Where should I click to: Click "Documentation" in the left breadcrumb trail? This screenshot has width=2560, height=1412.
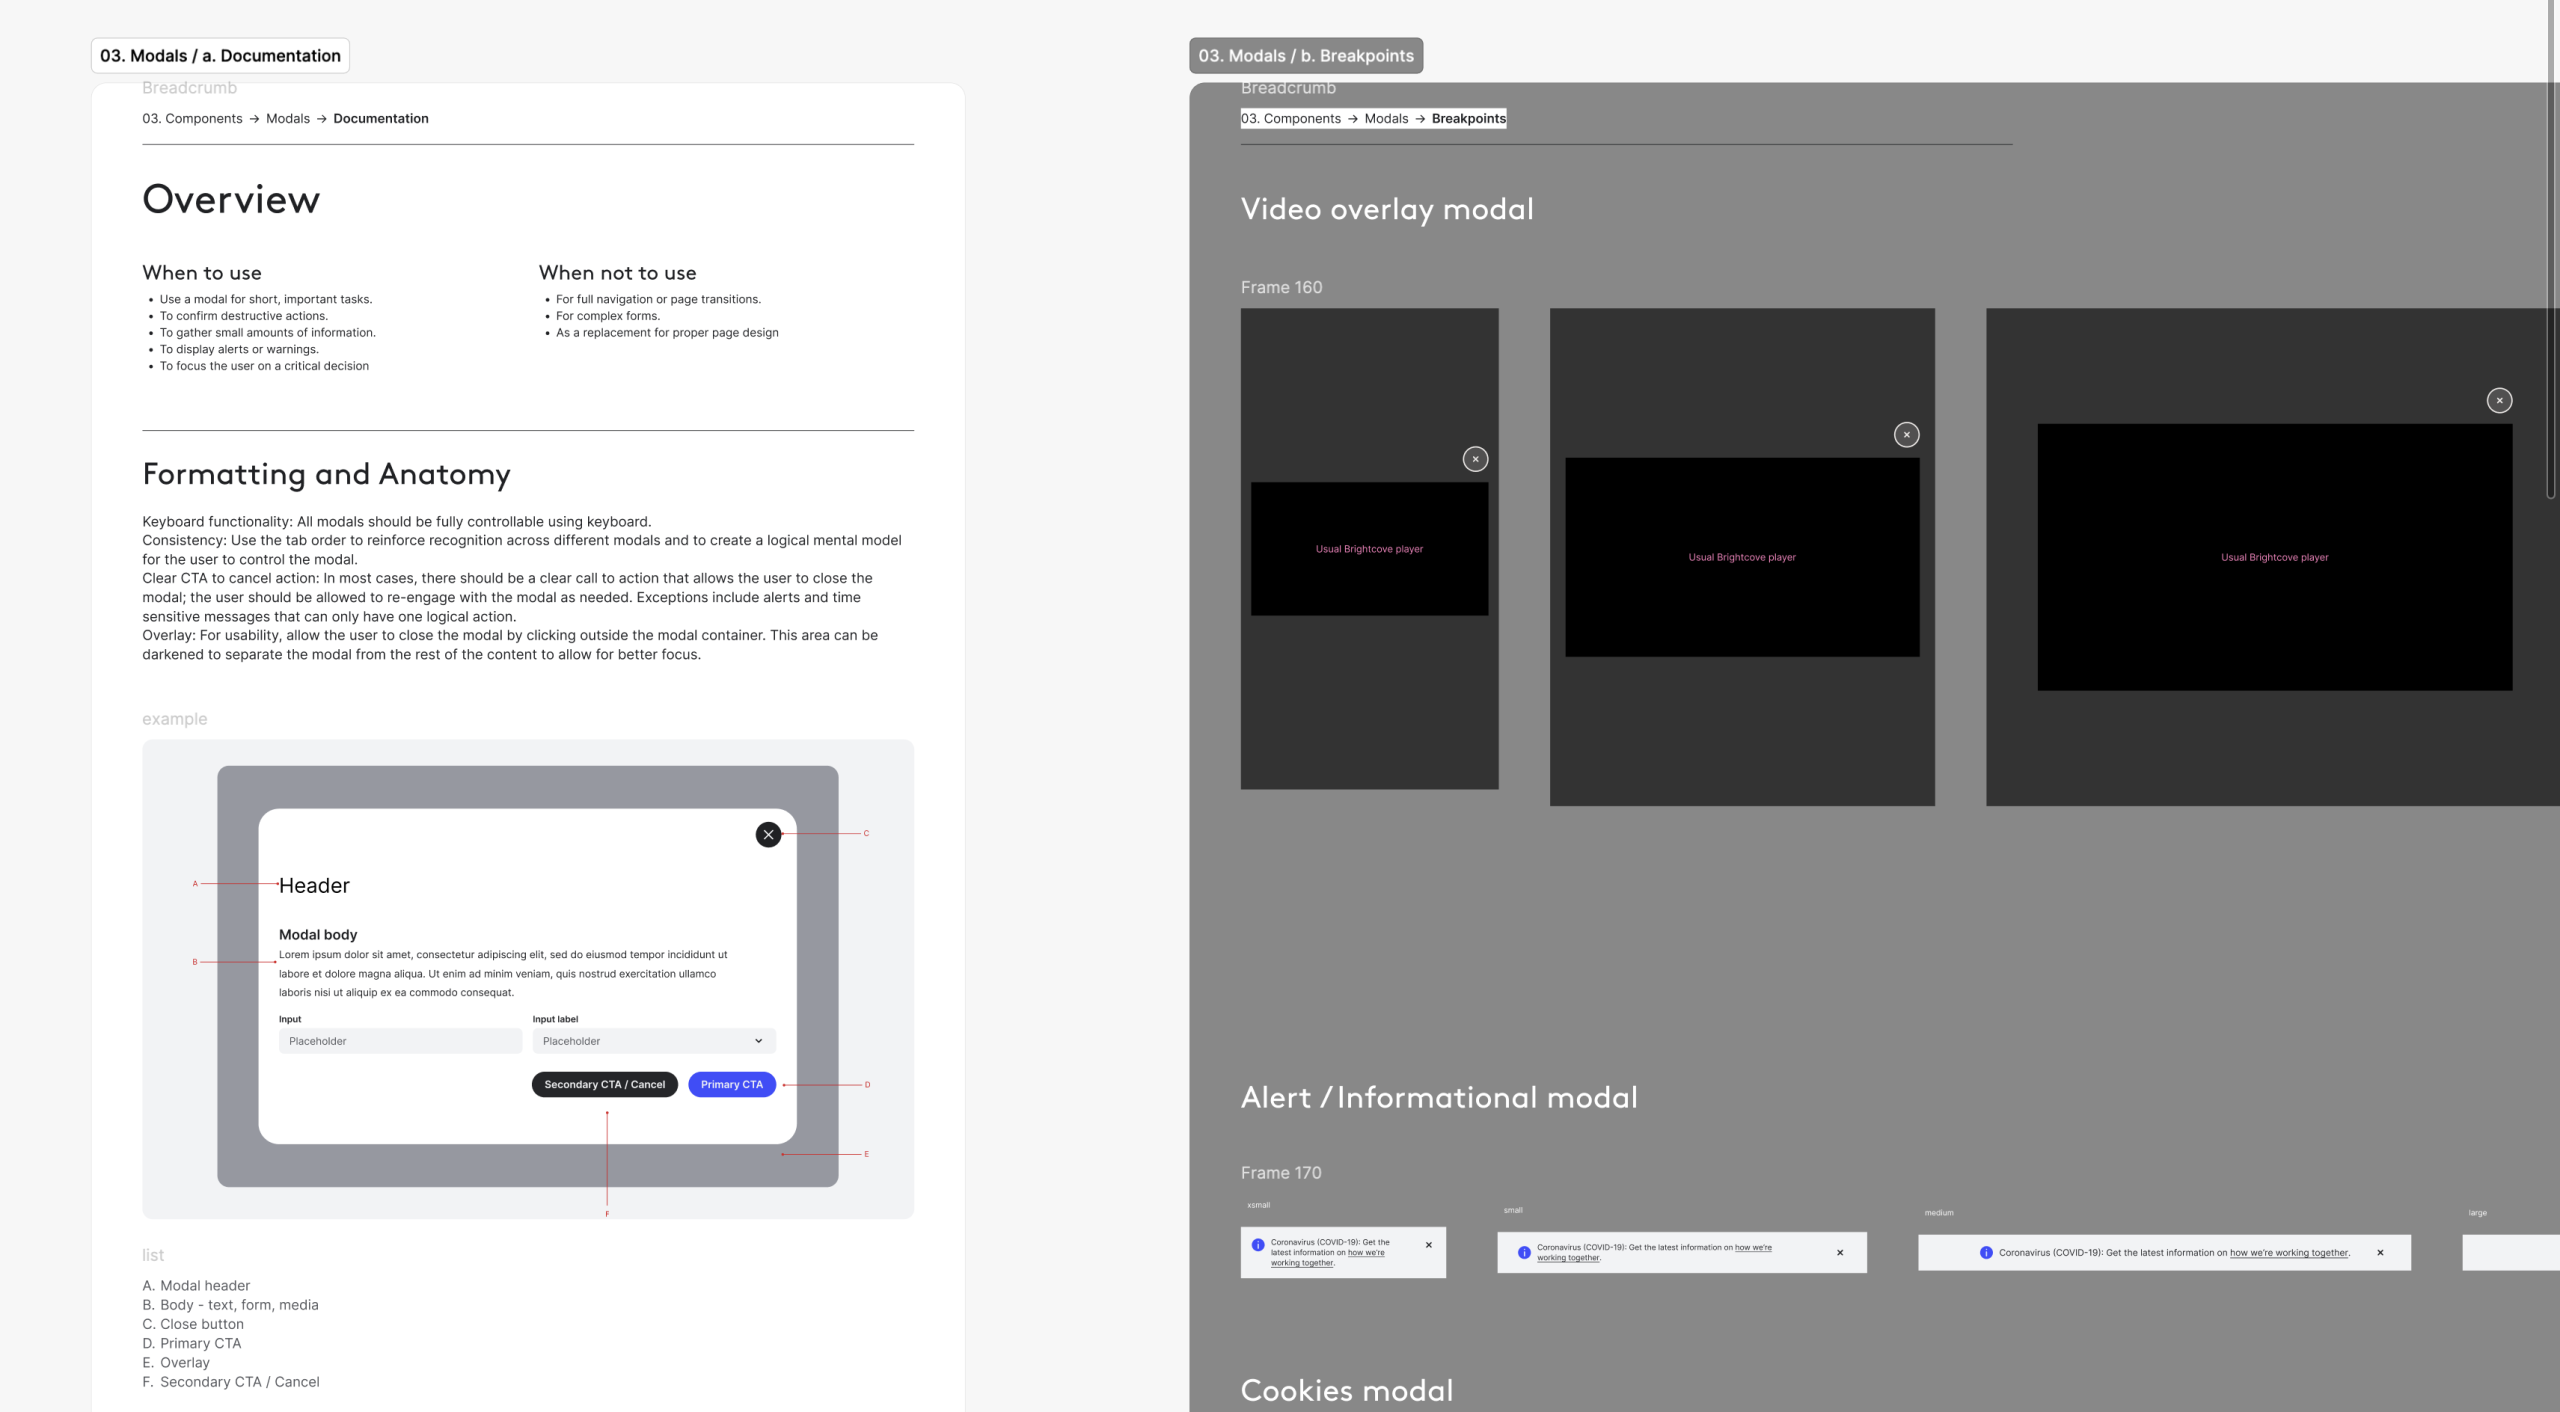tap(380, 118)
